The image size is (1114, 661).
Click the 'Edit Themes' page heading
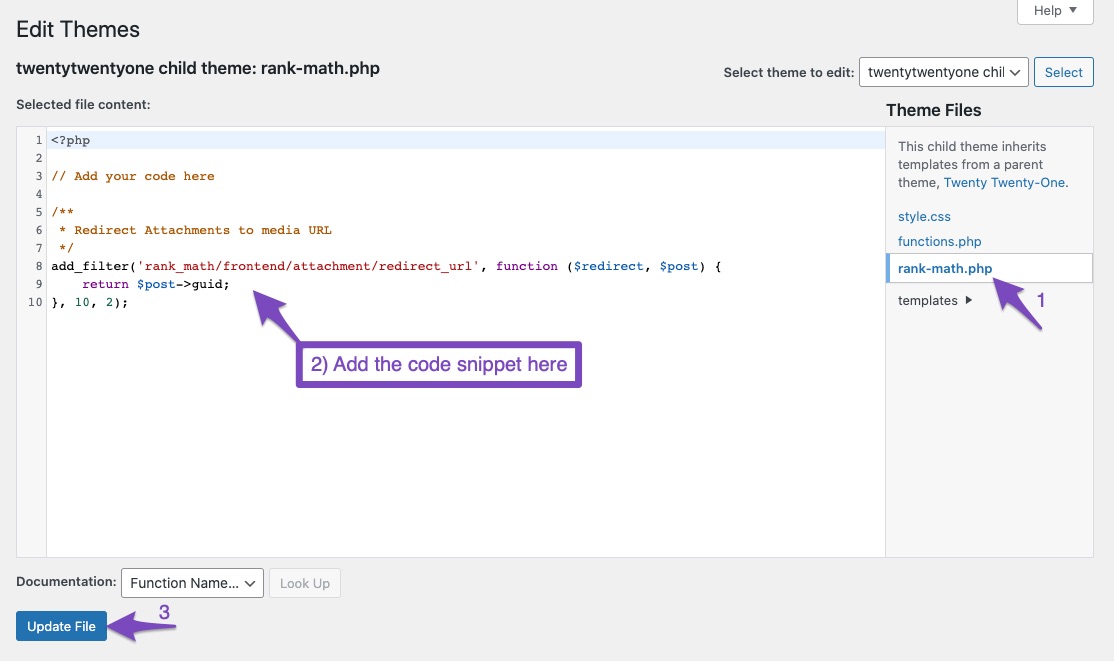click(x=78, y=29)
